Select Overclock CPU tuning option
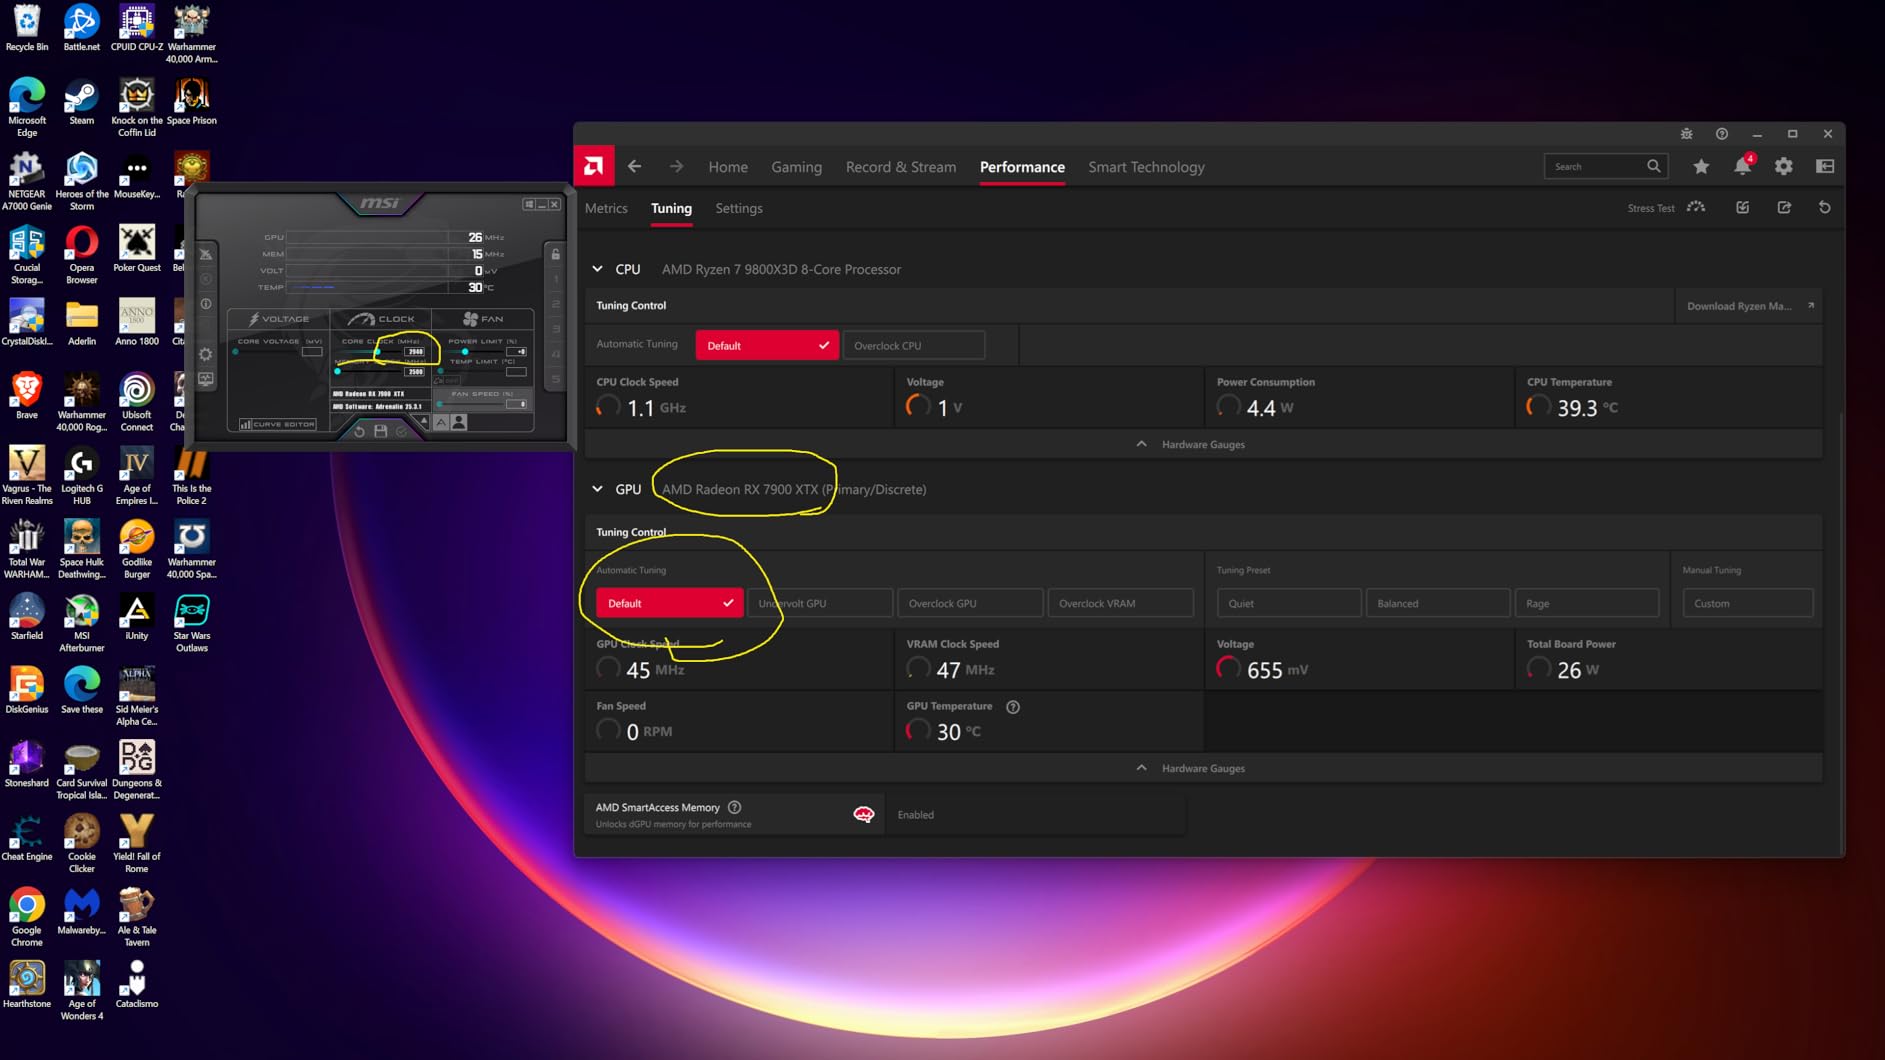Screen dimensions: 1885x1060 [x=913, y=345]
